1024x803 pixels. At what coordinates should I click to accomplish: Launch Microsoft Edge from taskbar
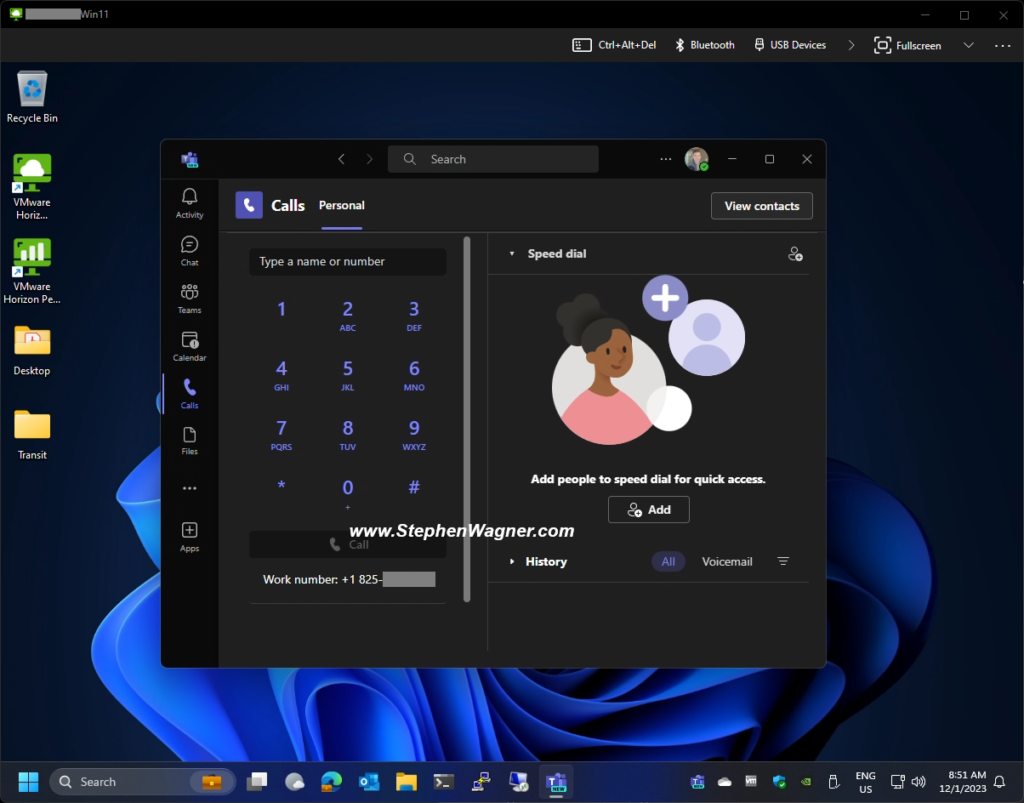coord(332,781)
